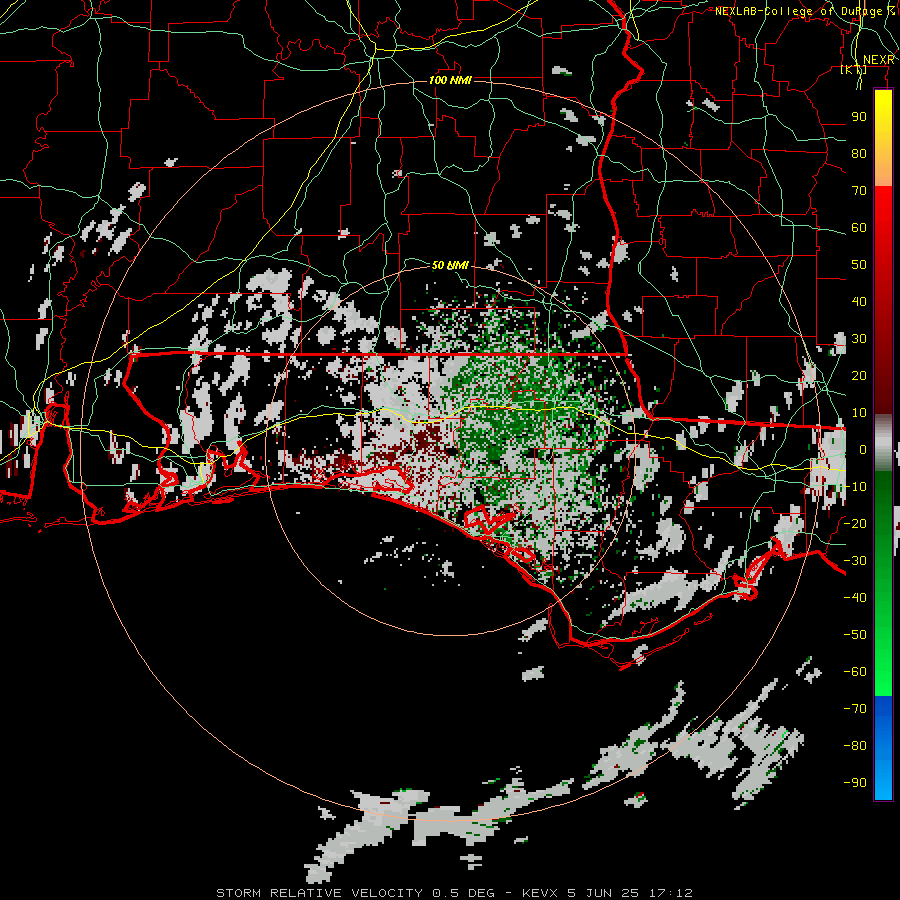Image resolution: width=900 pixels, height=900 pixels.
Task: Pick the bright green segment near -60 on the color bar
Action: point(883,672)
